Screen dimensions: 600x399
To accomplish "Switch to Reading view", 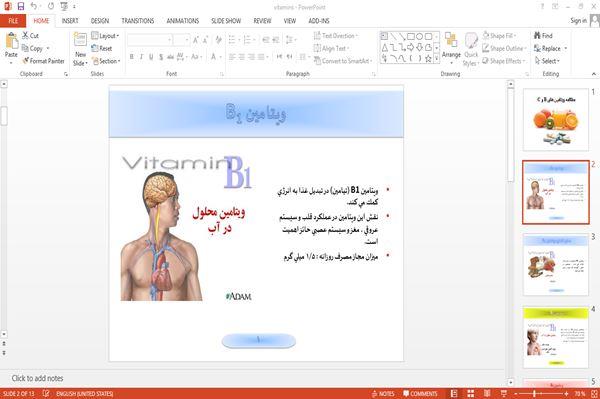I will coord(487,394).
